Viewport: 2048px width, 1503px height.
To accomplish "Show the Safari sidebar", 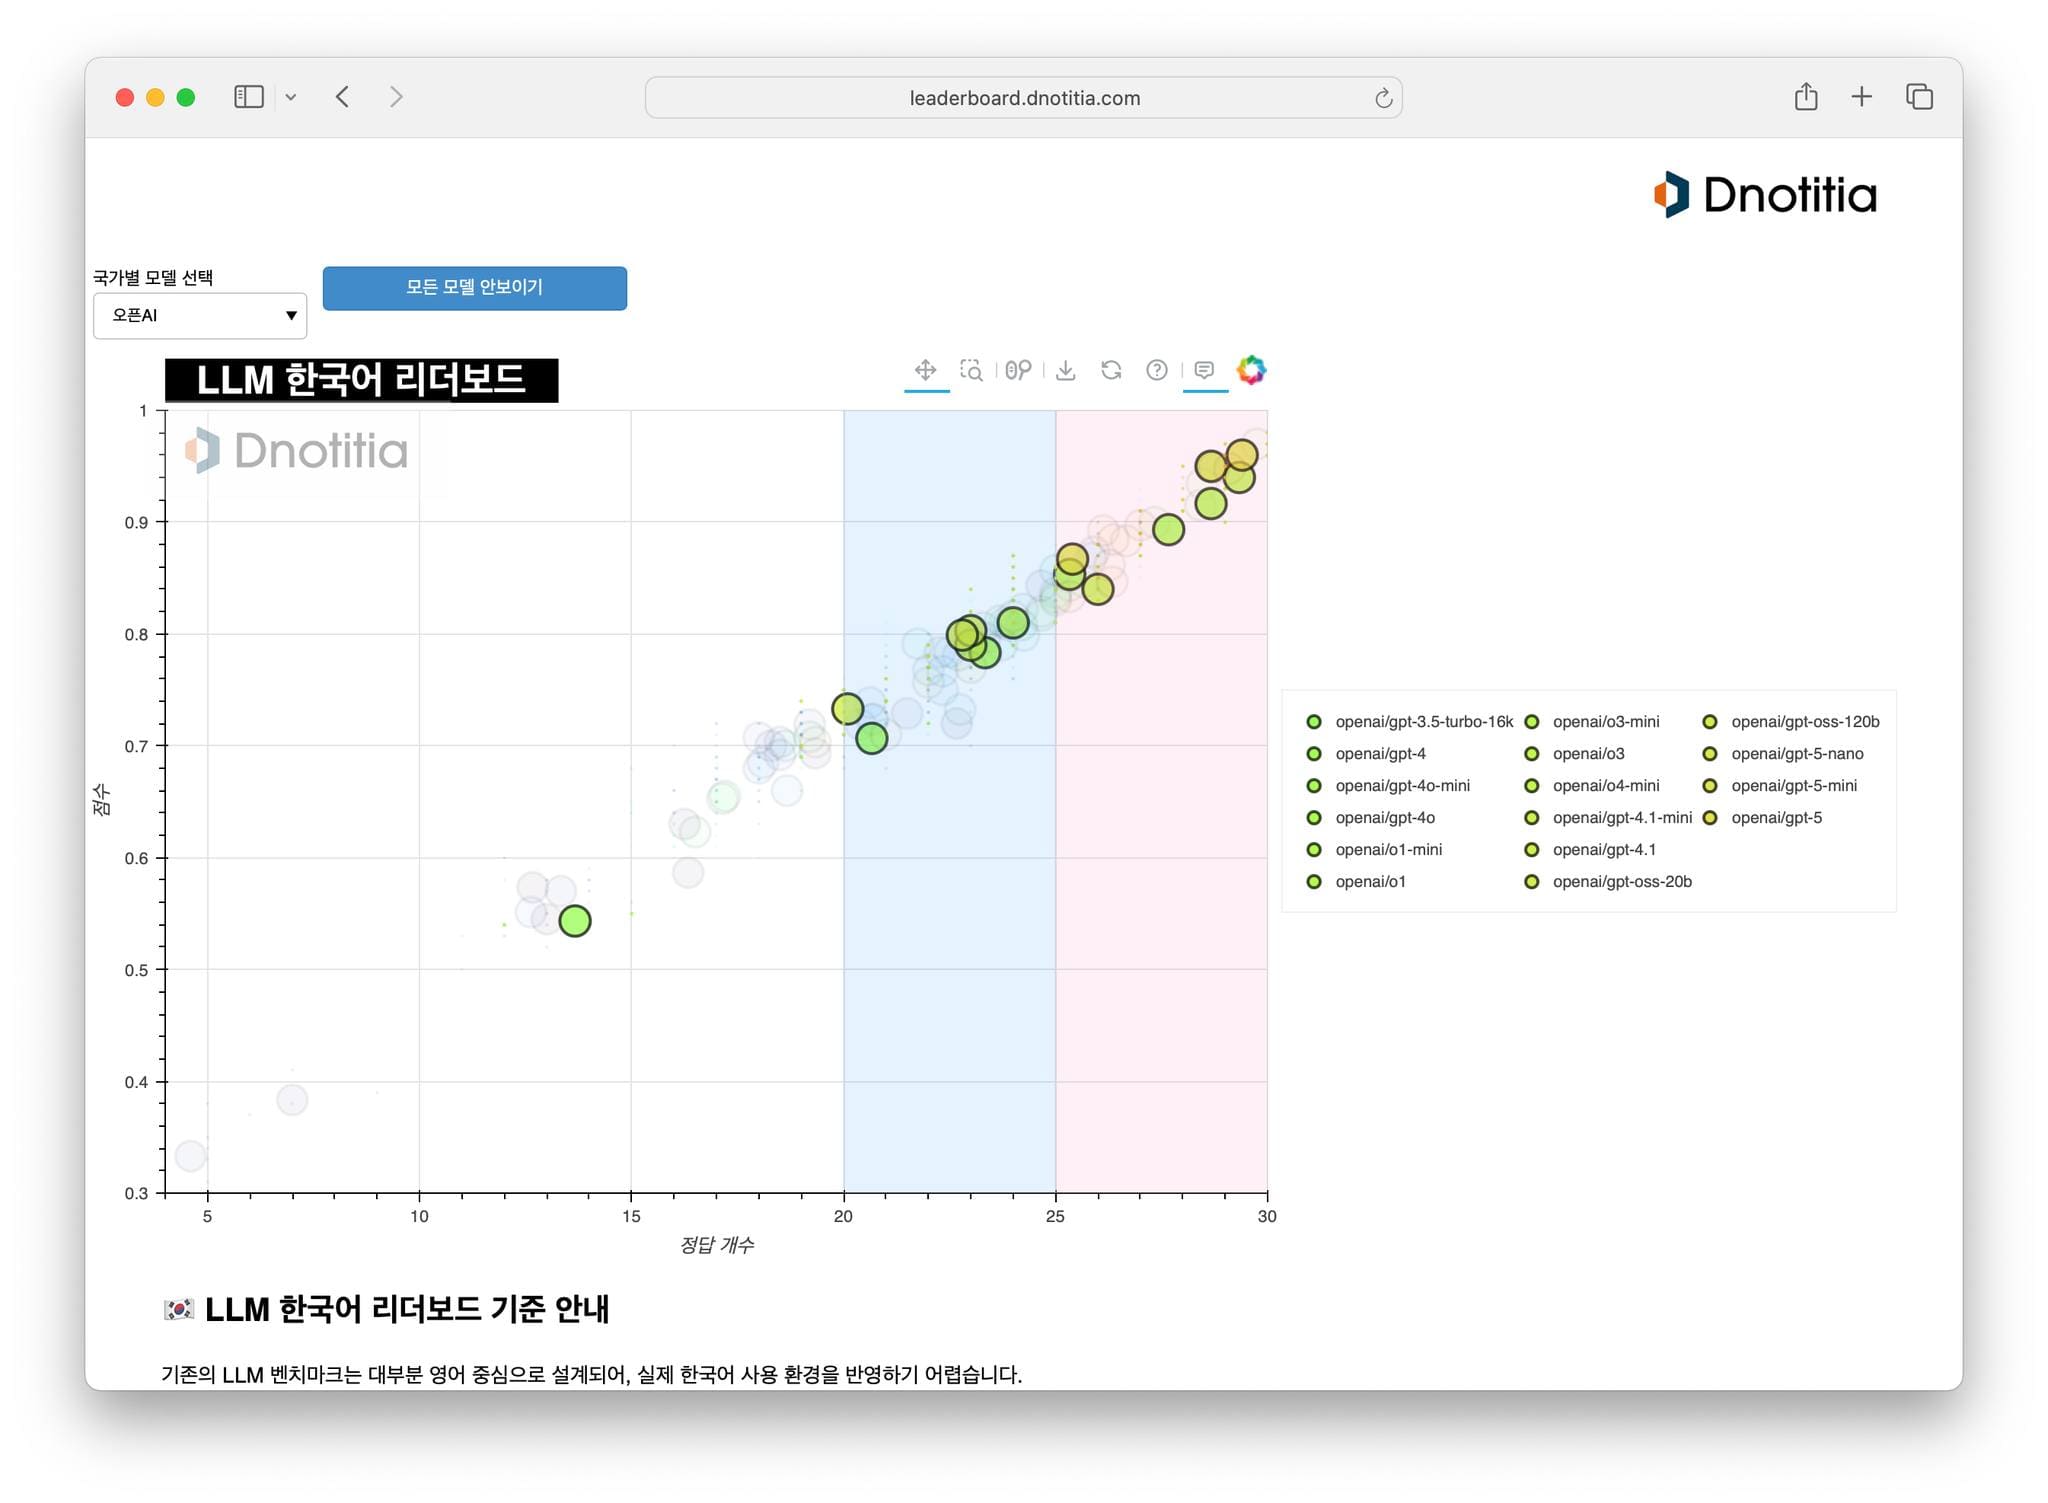I will pos(249,97).
